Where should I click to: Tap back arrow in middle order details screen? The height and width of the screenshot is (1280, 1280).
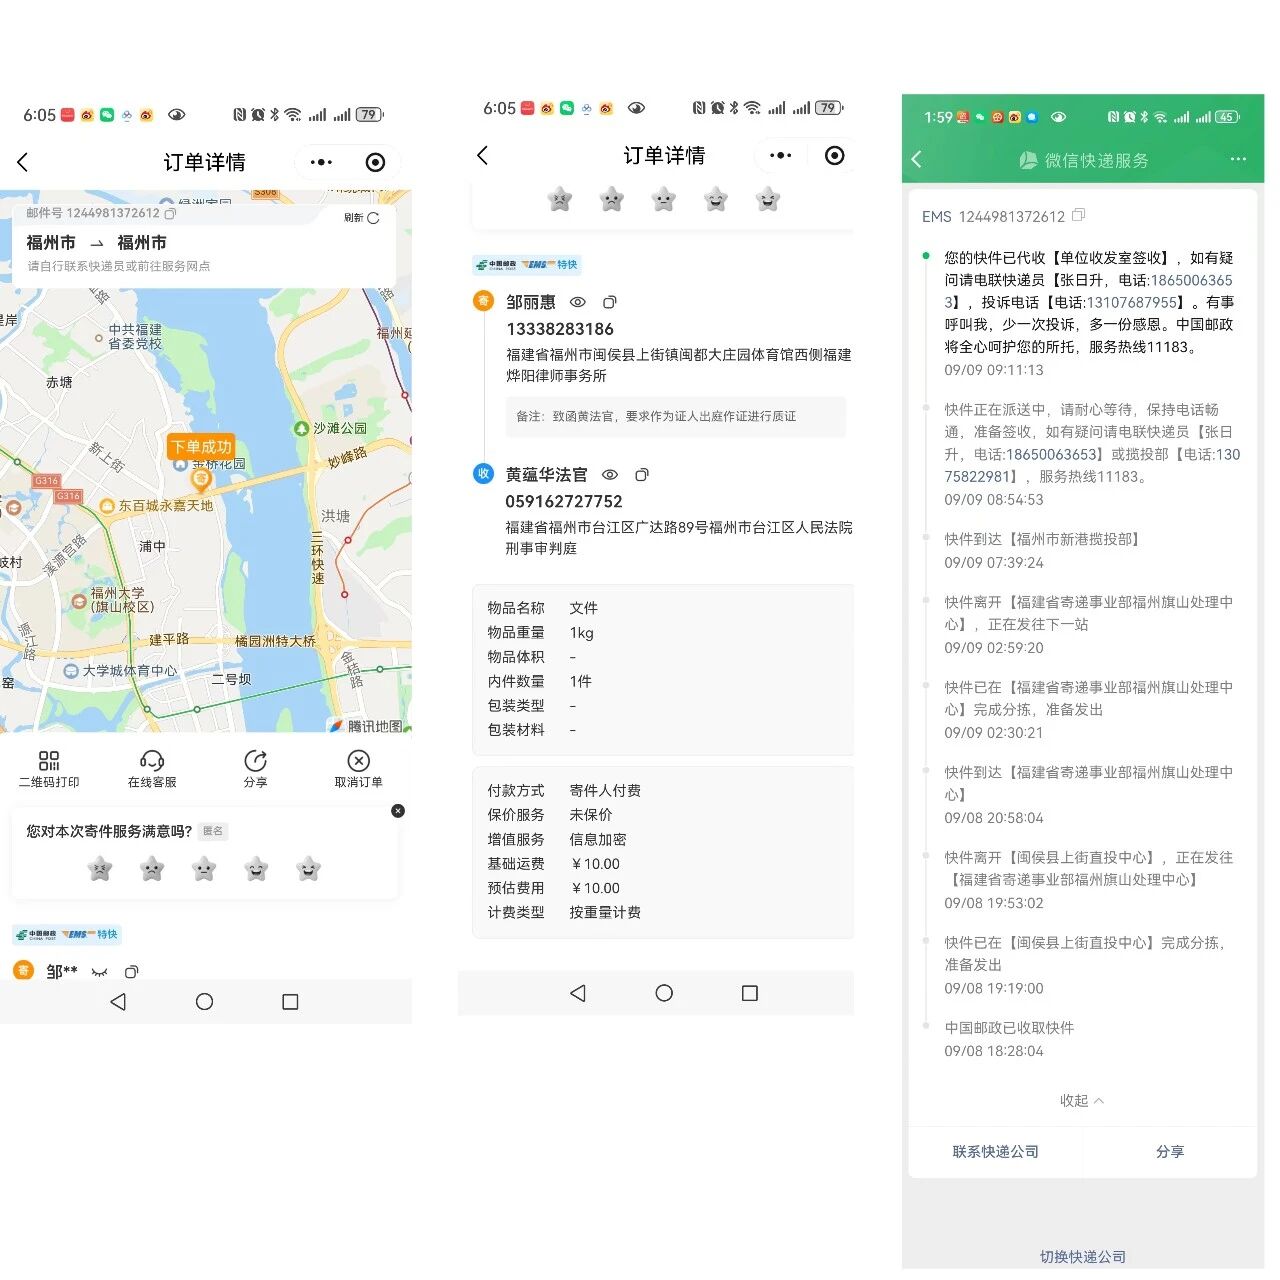click(x=483, y=155)
